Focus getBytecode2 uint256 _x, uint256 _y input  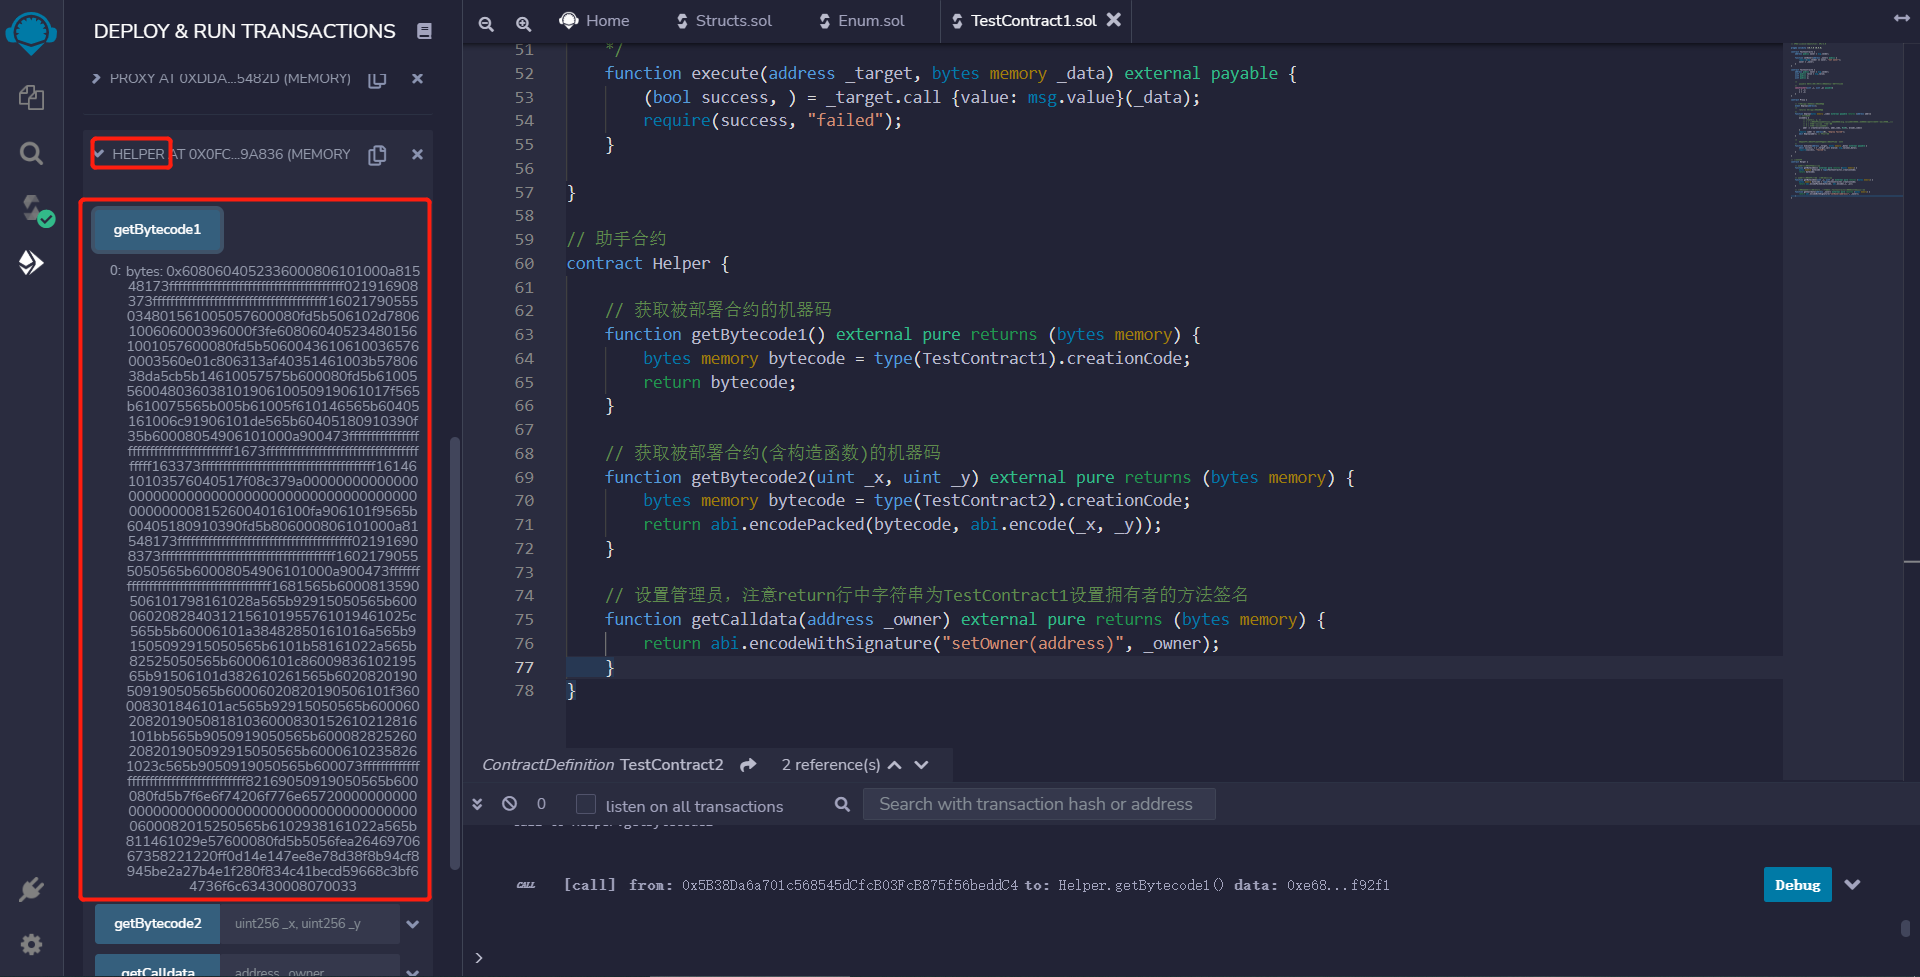[311, 924]
